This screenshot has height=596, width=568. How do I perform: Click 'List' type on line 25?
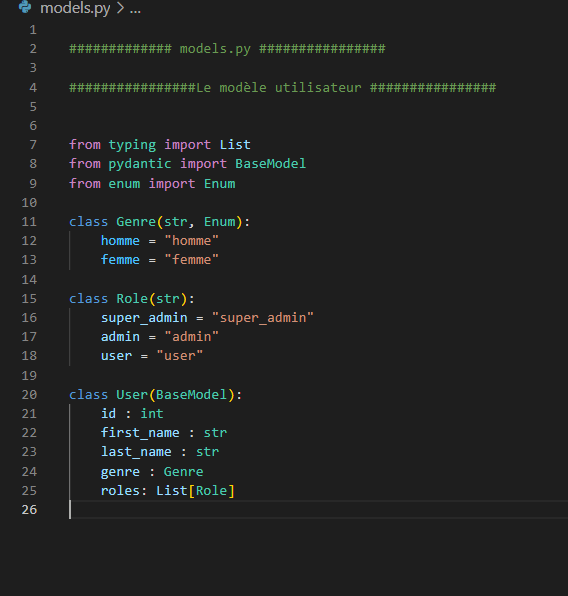[172, 491]
